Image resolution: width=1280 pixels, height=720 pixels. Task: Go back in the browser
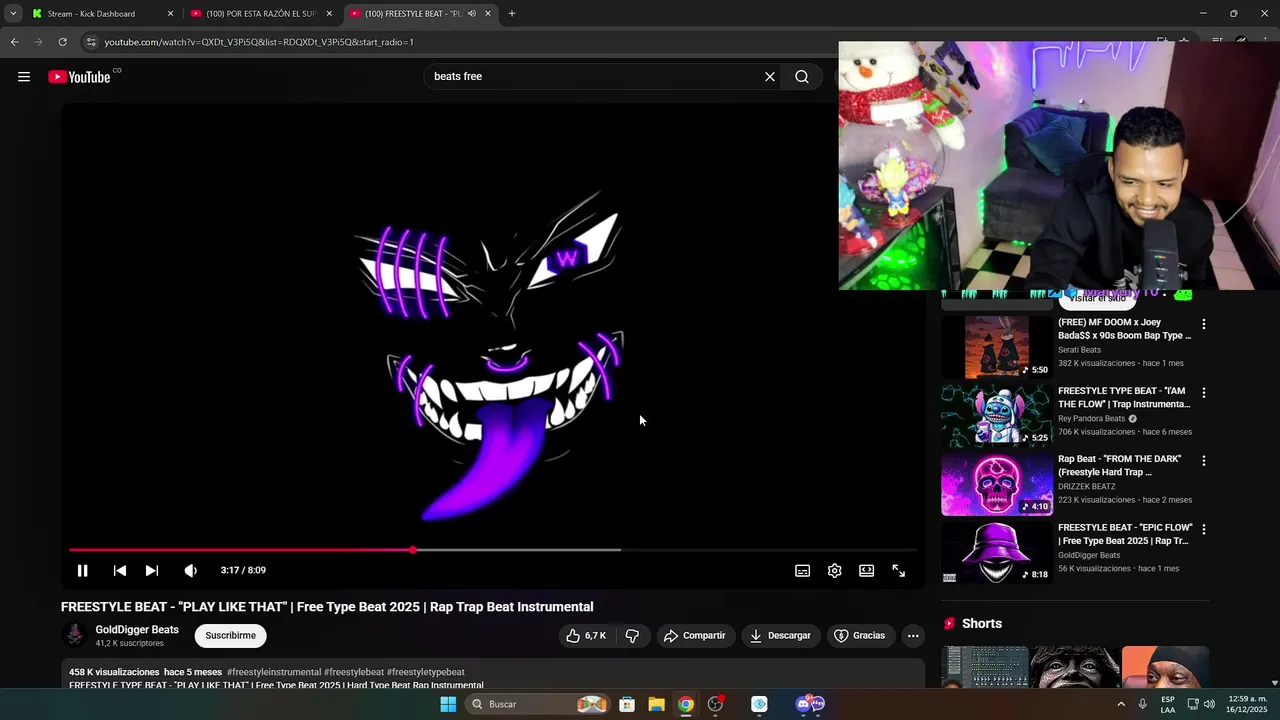[x=14, y=42]
